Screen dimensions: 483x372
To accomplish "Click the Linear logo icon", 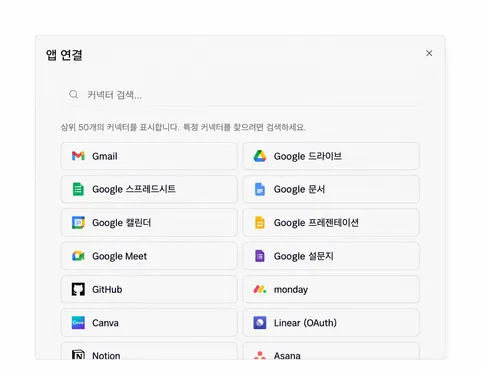I will [x=260, y=323].
